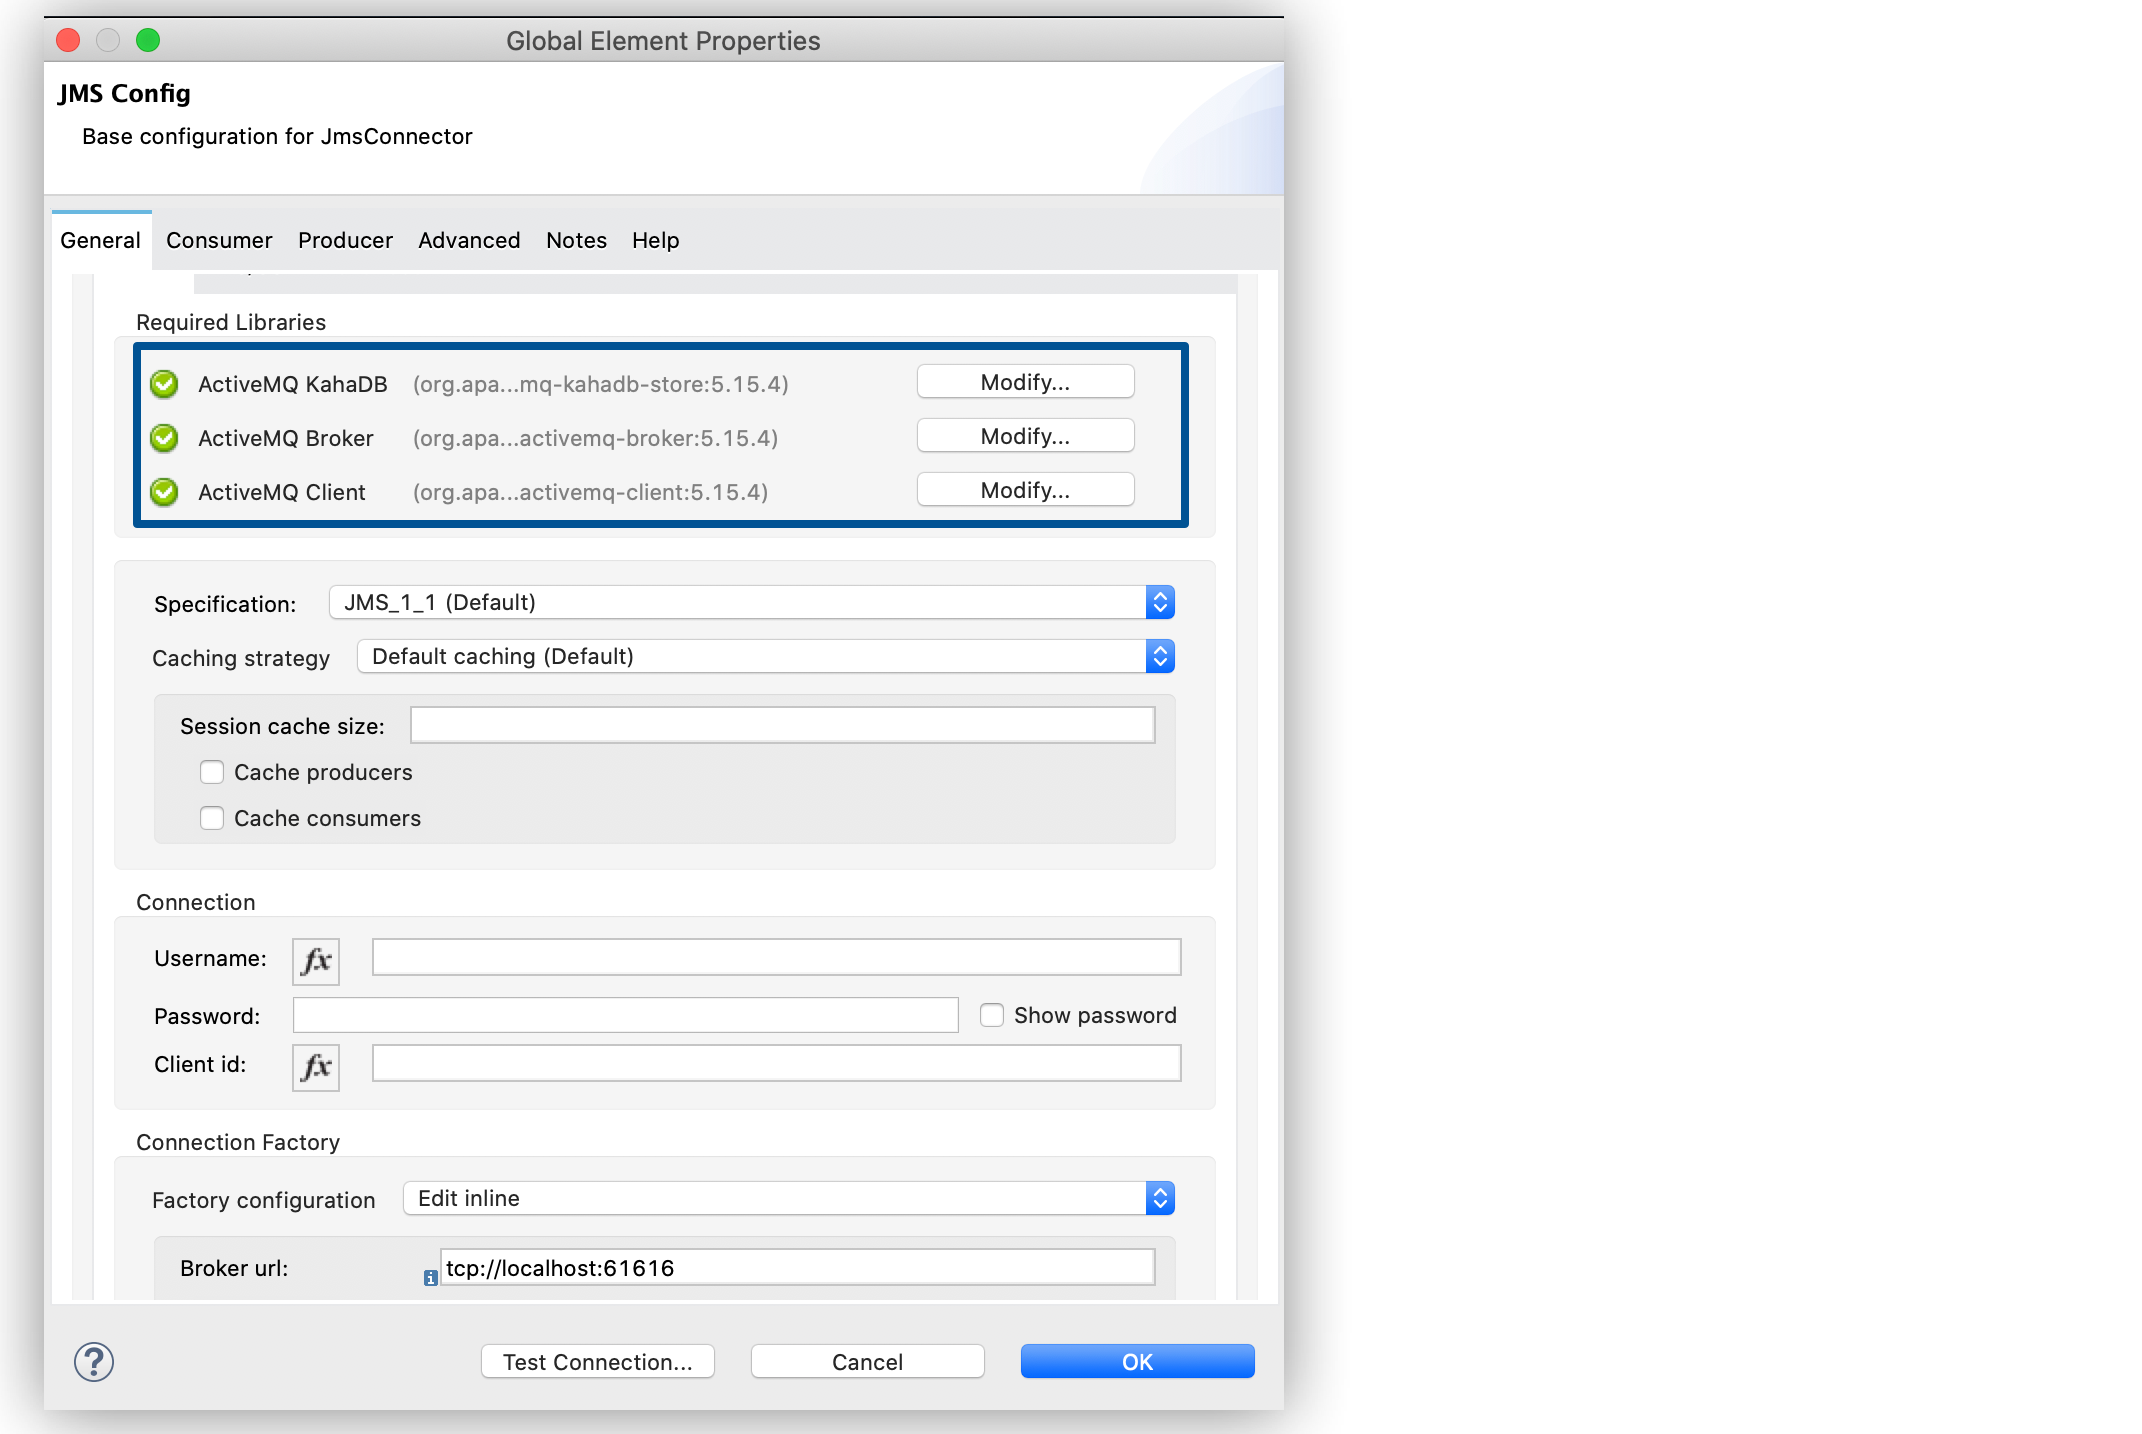Switch to the Consumer tab
2142x1434 pixels.
218,240
